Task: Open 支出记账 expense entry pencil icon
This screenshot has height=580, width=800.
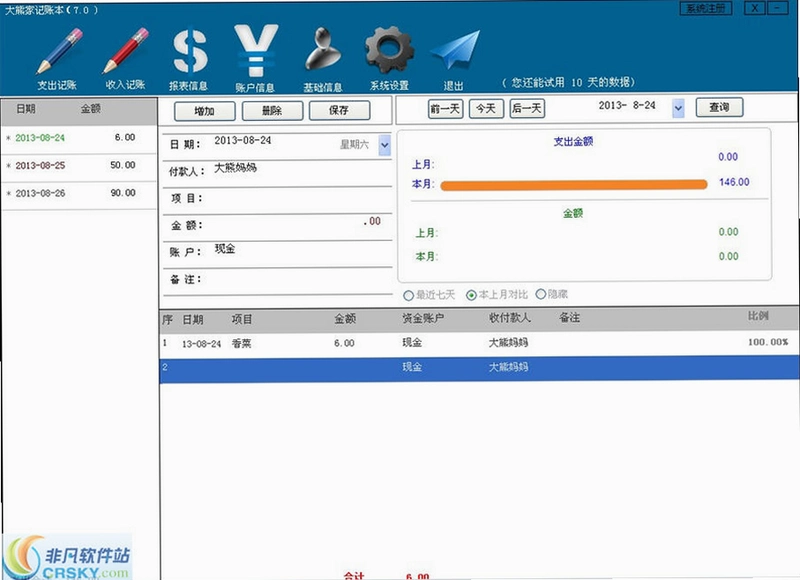Action: 59,51
